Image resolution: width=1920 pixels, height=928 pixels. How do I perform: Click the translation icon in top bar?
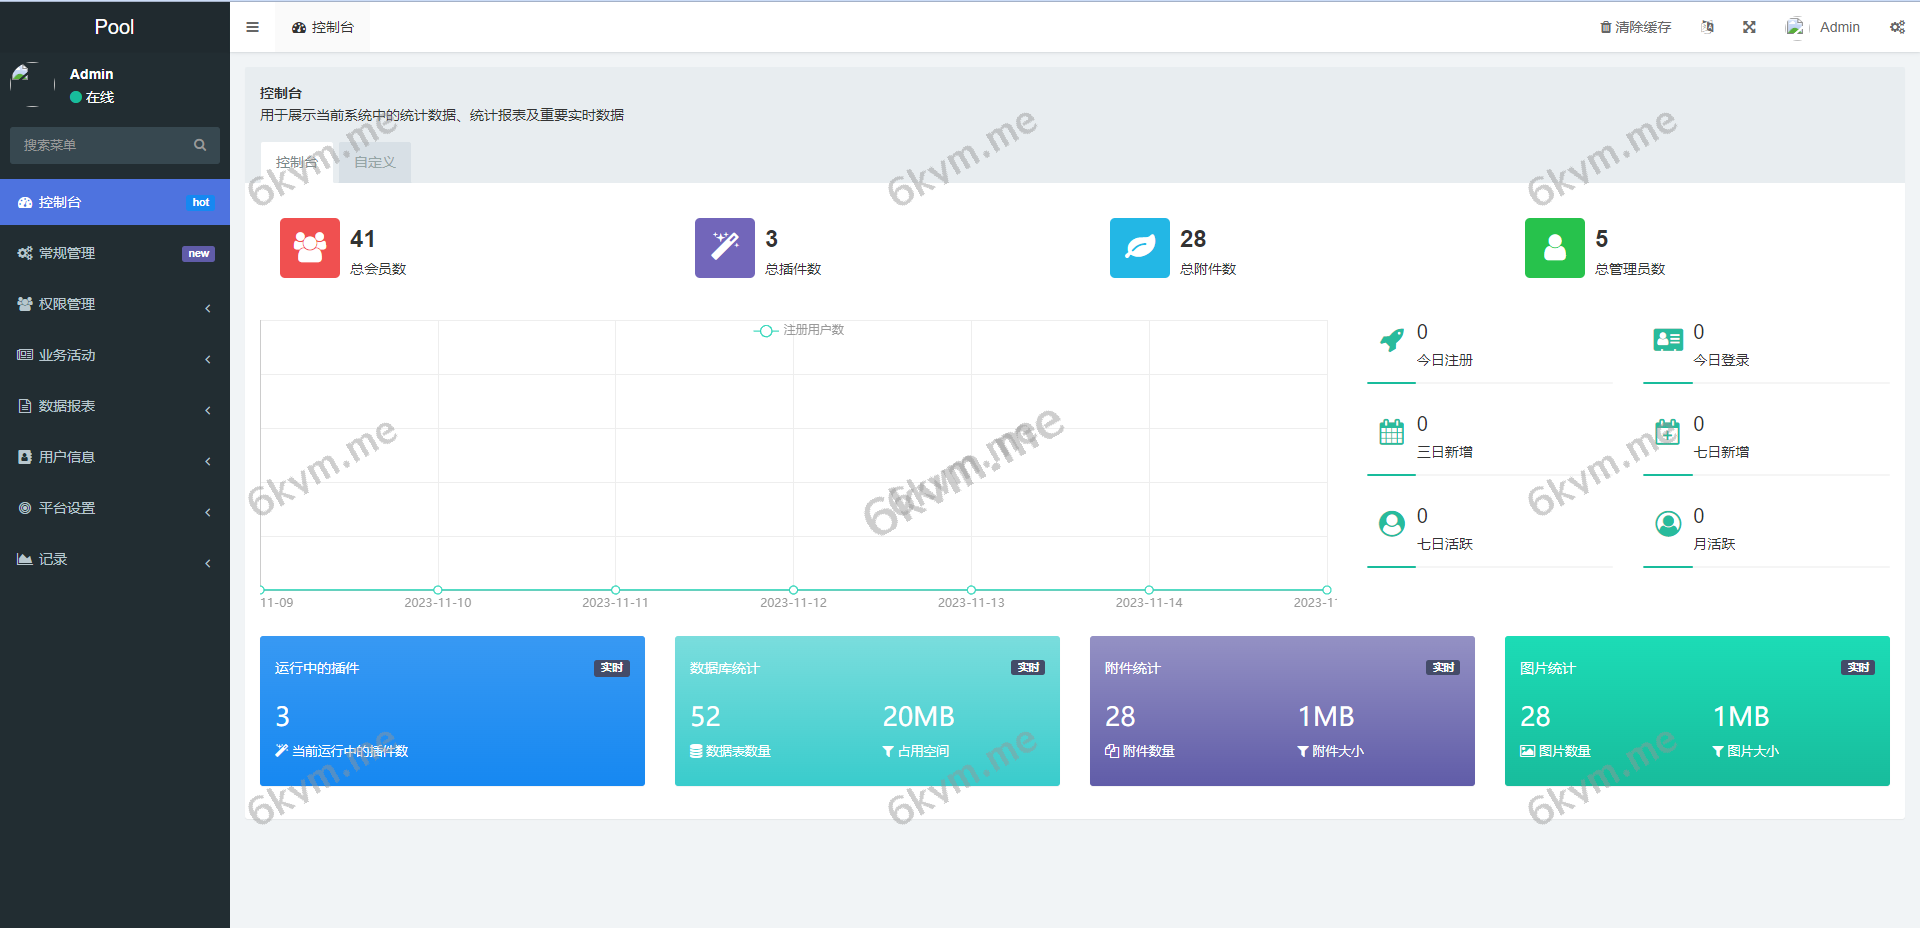[1707, 27]
